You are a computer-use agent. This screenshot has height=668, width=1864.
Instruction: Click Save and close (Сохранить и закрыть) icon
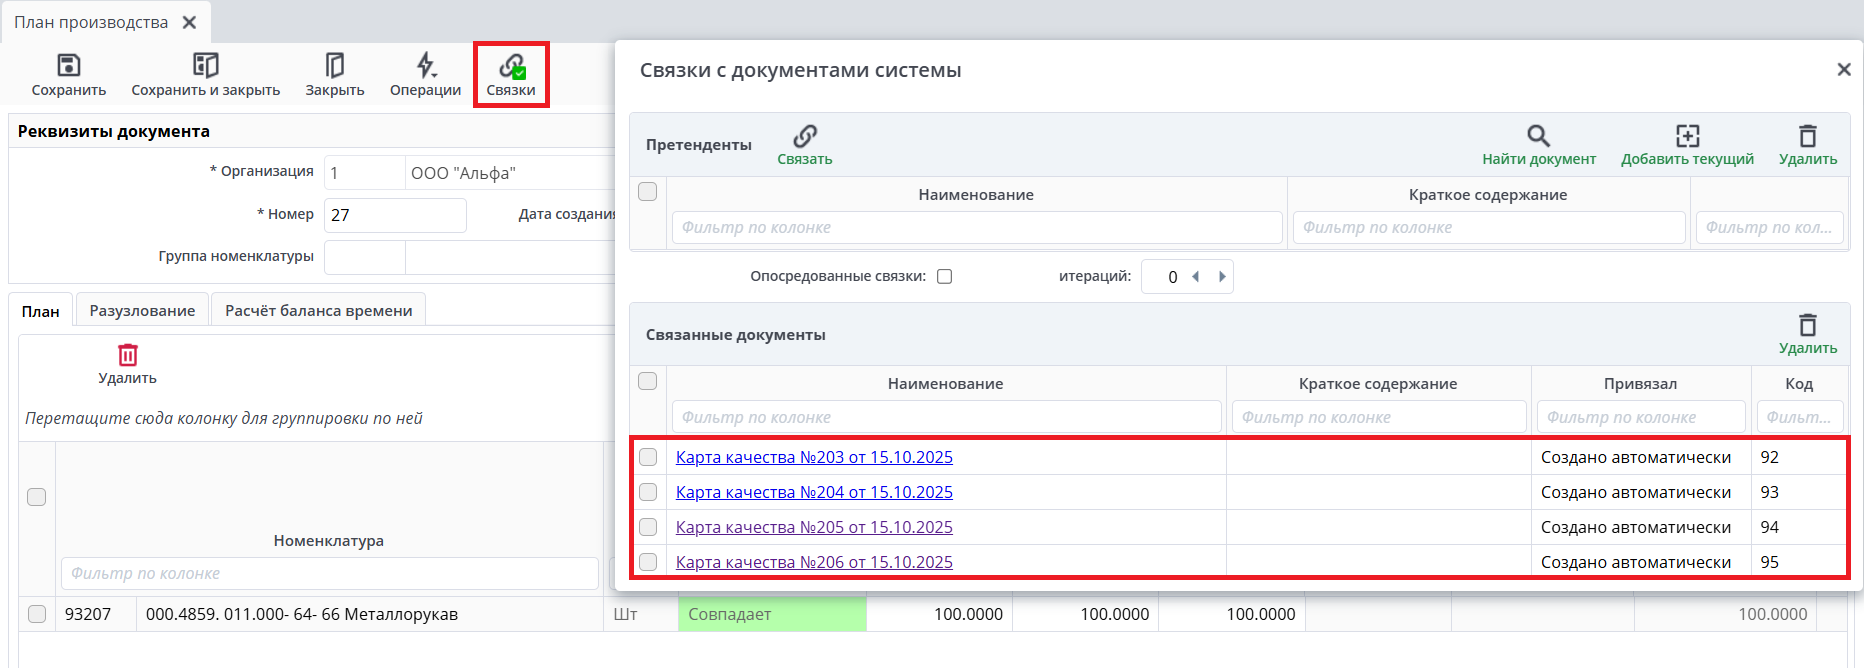point(205,66)
